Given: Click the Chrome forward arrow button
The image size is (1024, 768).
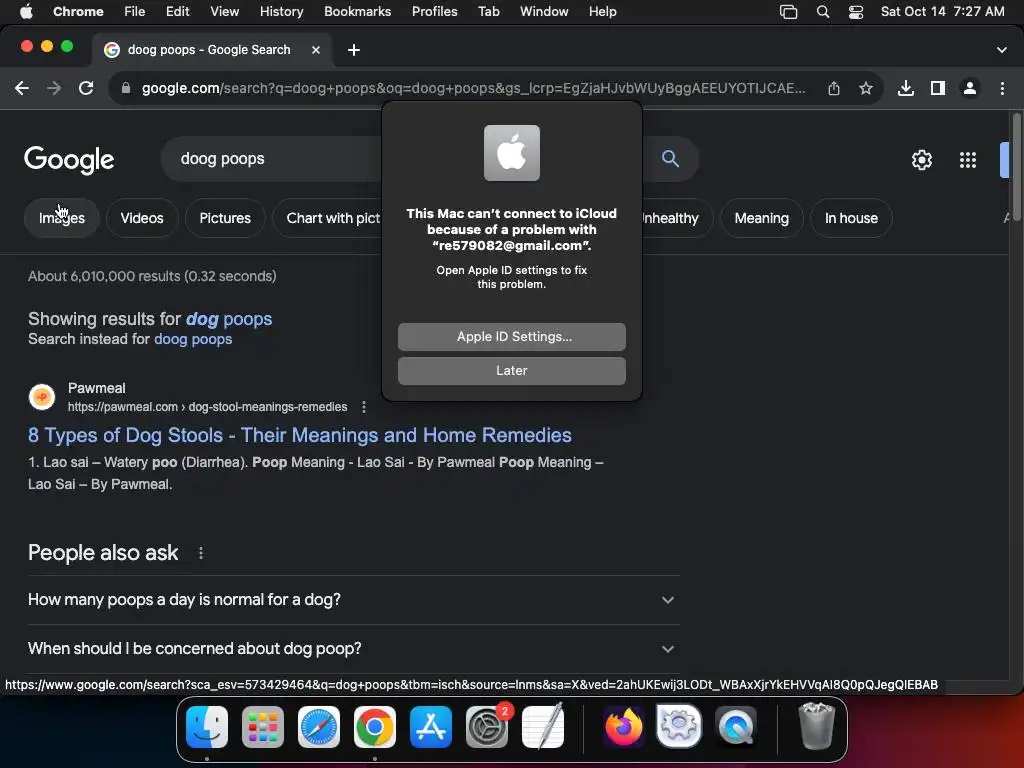Looking at the screenshot, I should point(54,88).
